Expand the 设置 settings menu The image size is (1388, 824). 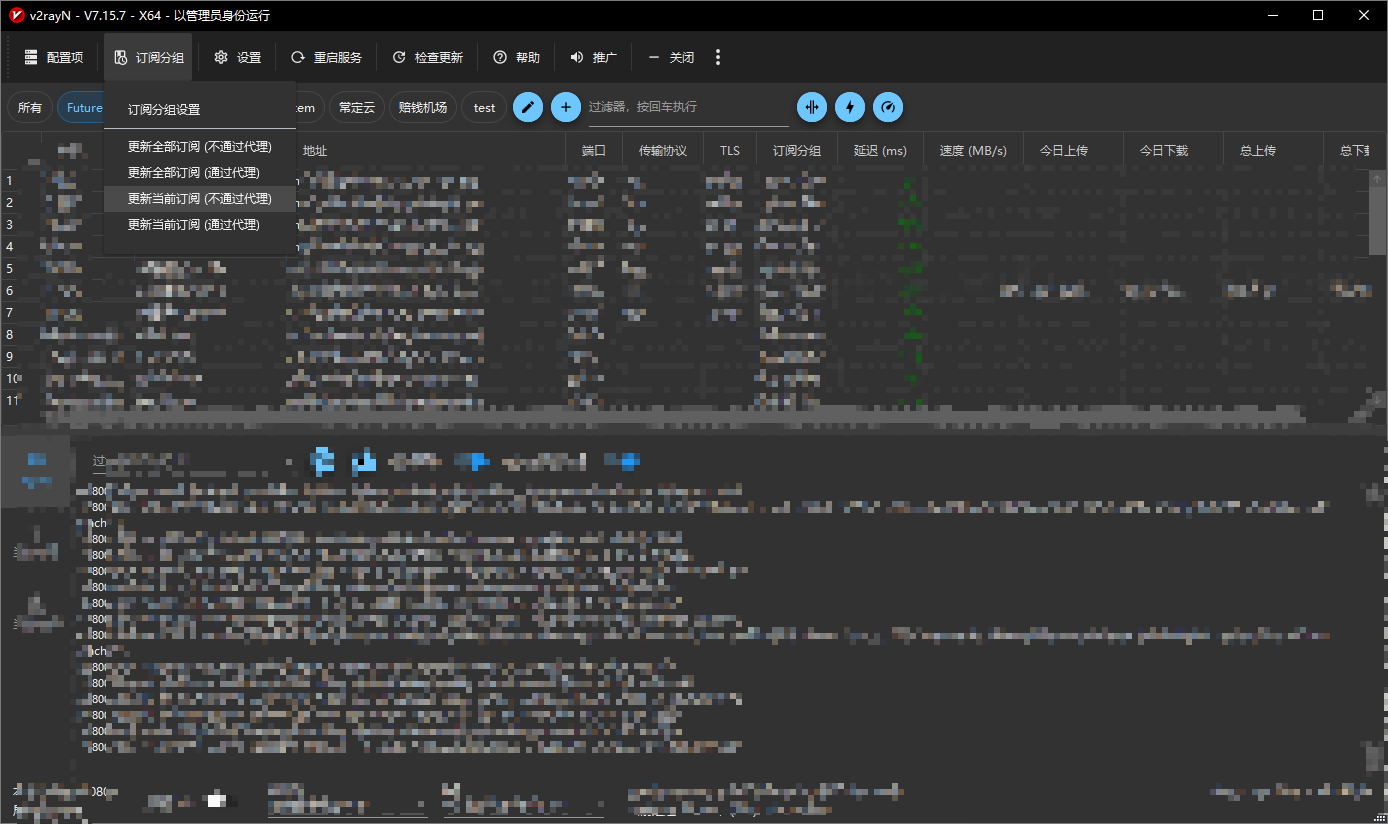pos(237,57)
